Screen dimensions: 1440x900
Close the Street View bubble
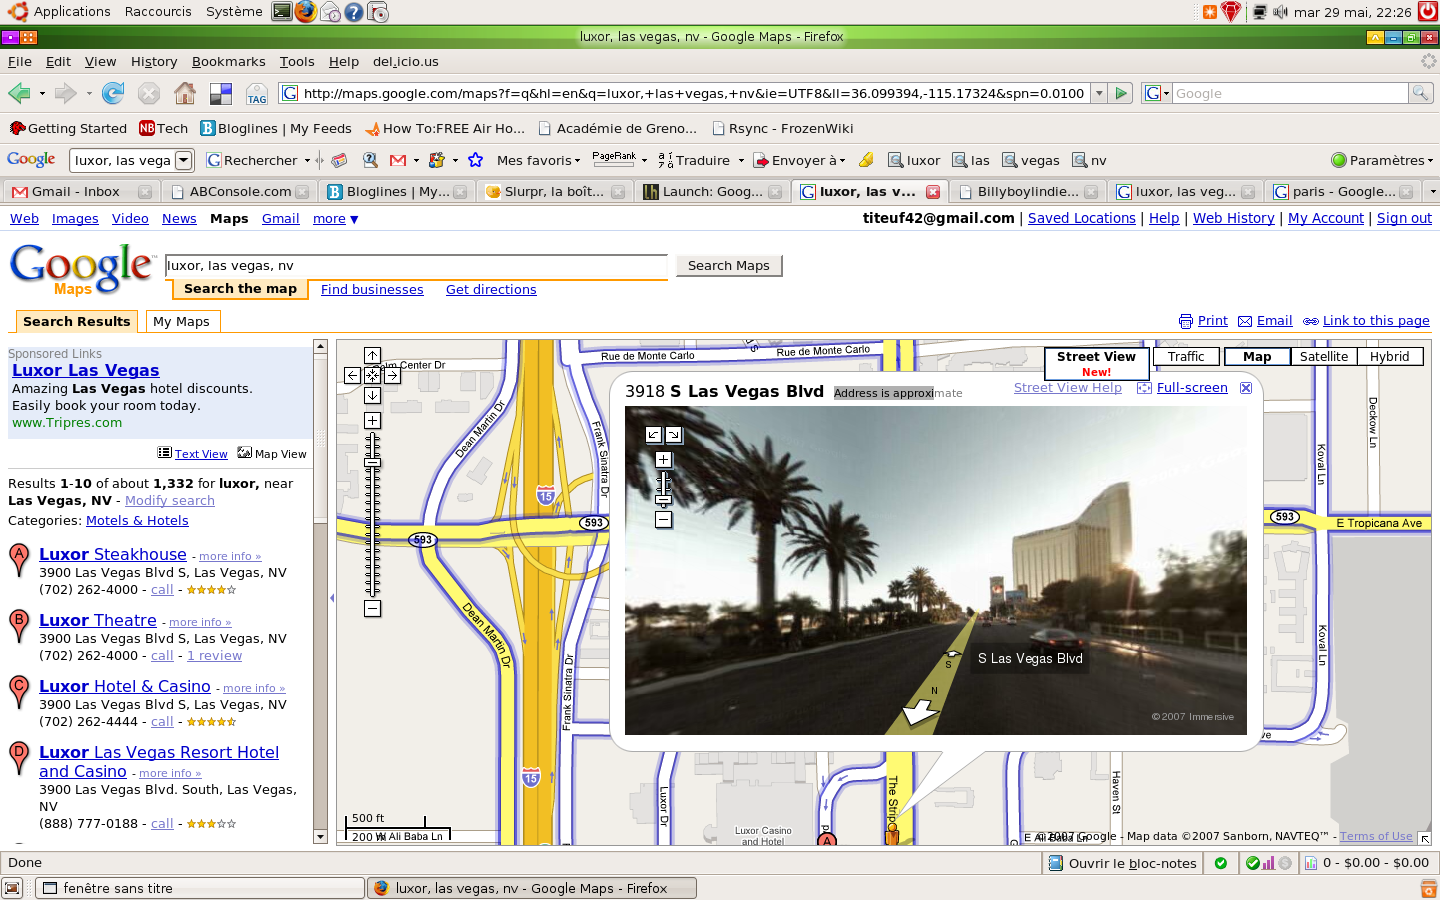[1246, 388]
